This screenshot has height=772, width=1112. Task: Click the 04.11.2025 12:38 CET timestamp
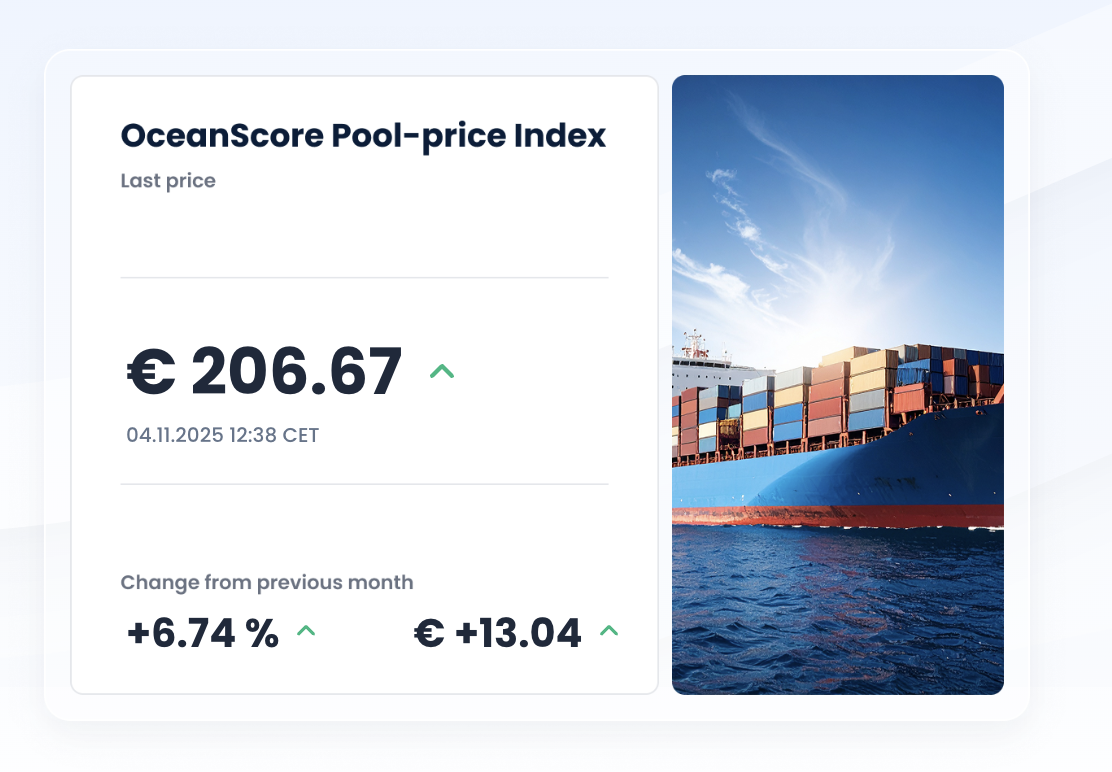click(x=222, y=435)
